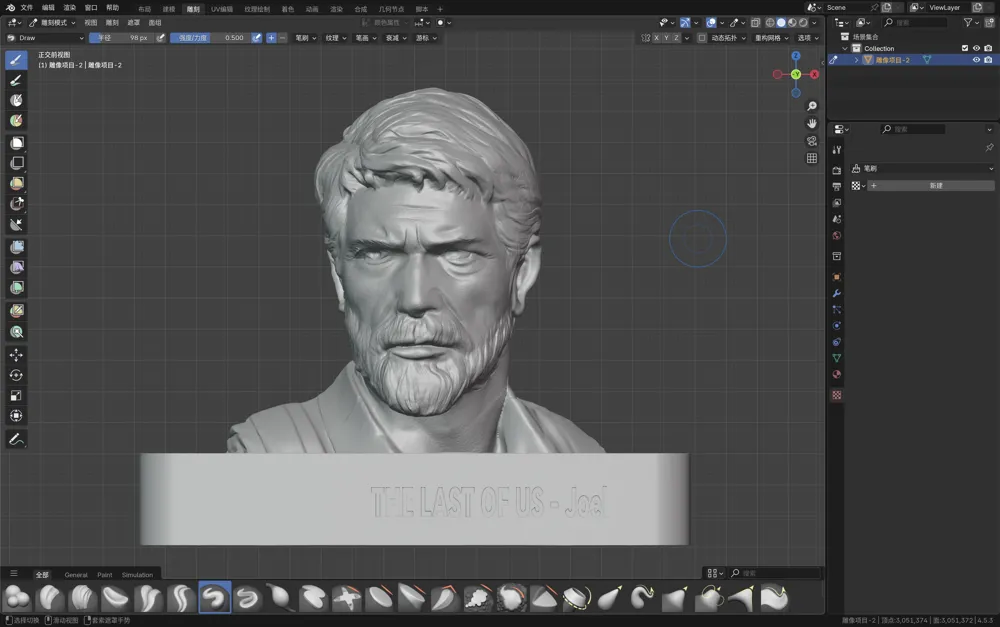Open the Simulation tab in asset shelf
Image resolution: width=1000 pixels, height=627 pixels.
click(x=137, y=575)
